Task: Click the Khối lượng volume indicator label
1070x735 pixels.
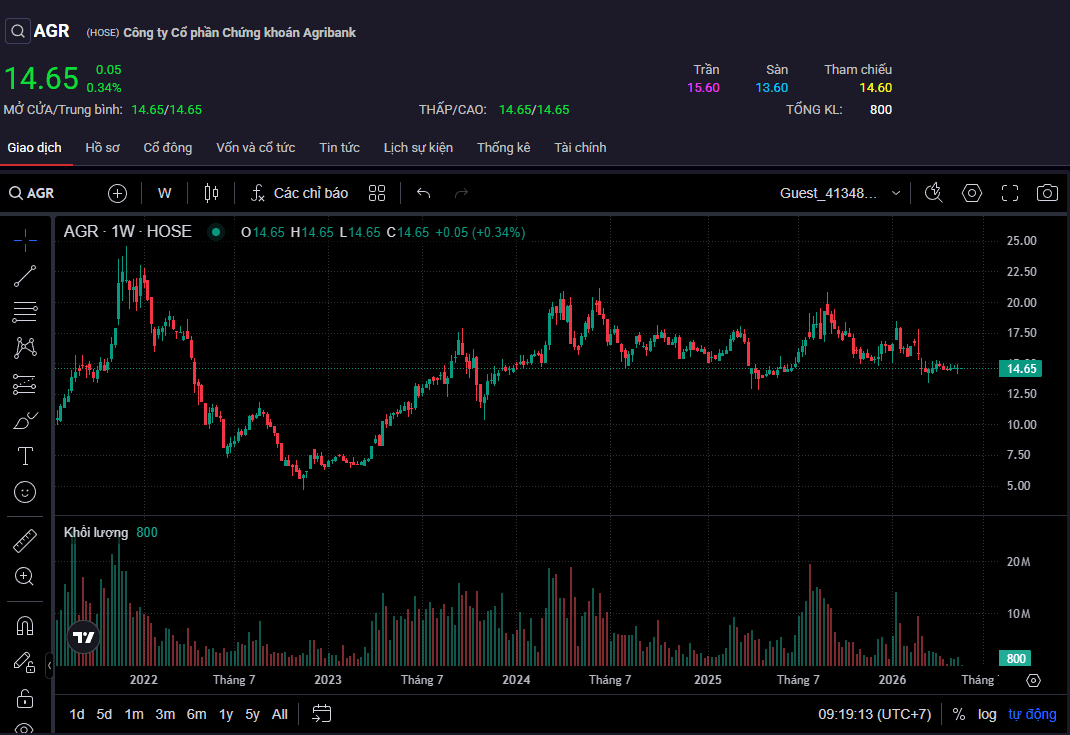Action: point(96,532)
